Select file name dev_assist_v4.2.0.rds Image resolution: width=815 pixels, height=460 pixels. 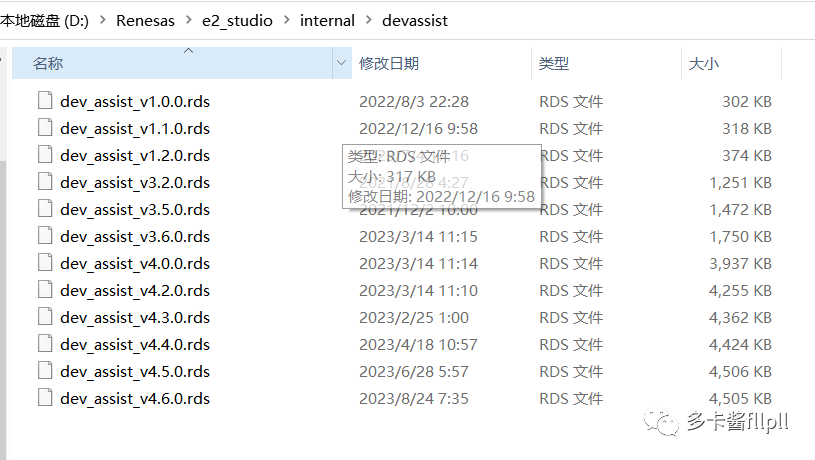coord(135,291)
